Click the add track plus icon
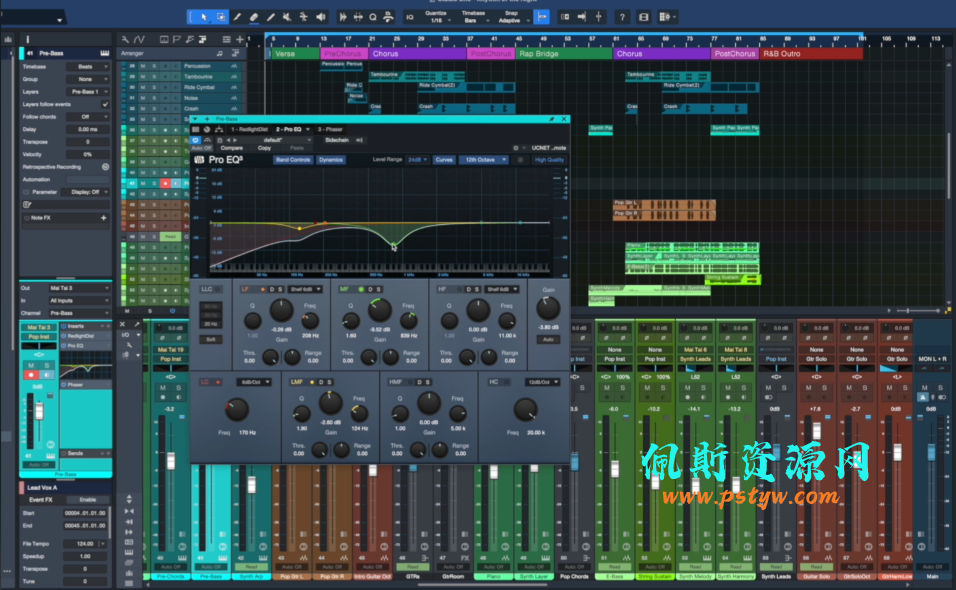This screenshot has width=956, height=590. coord(240,40)
